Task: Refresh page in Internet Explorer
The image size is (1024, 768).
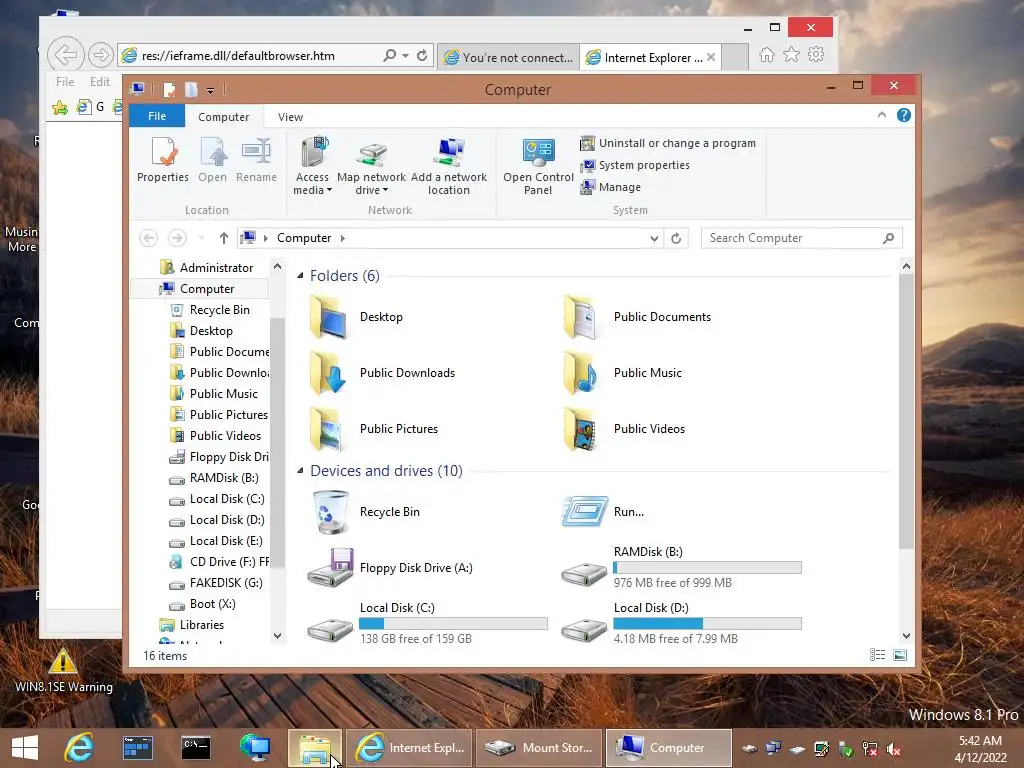Action: 422,56
